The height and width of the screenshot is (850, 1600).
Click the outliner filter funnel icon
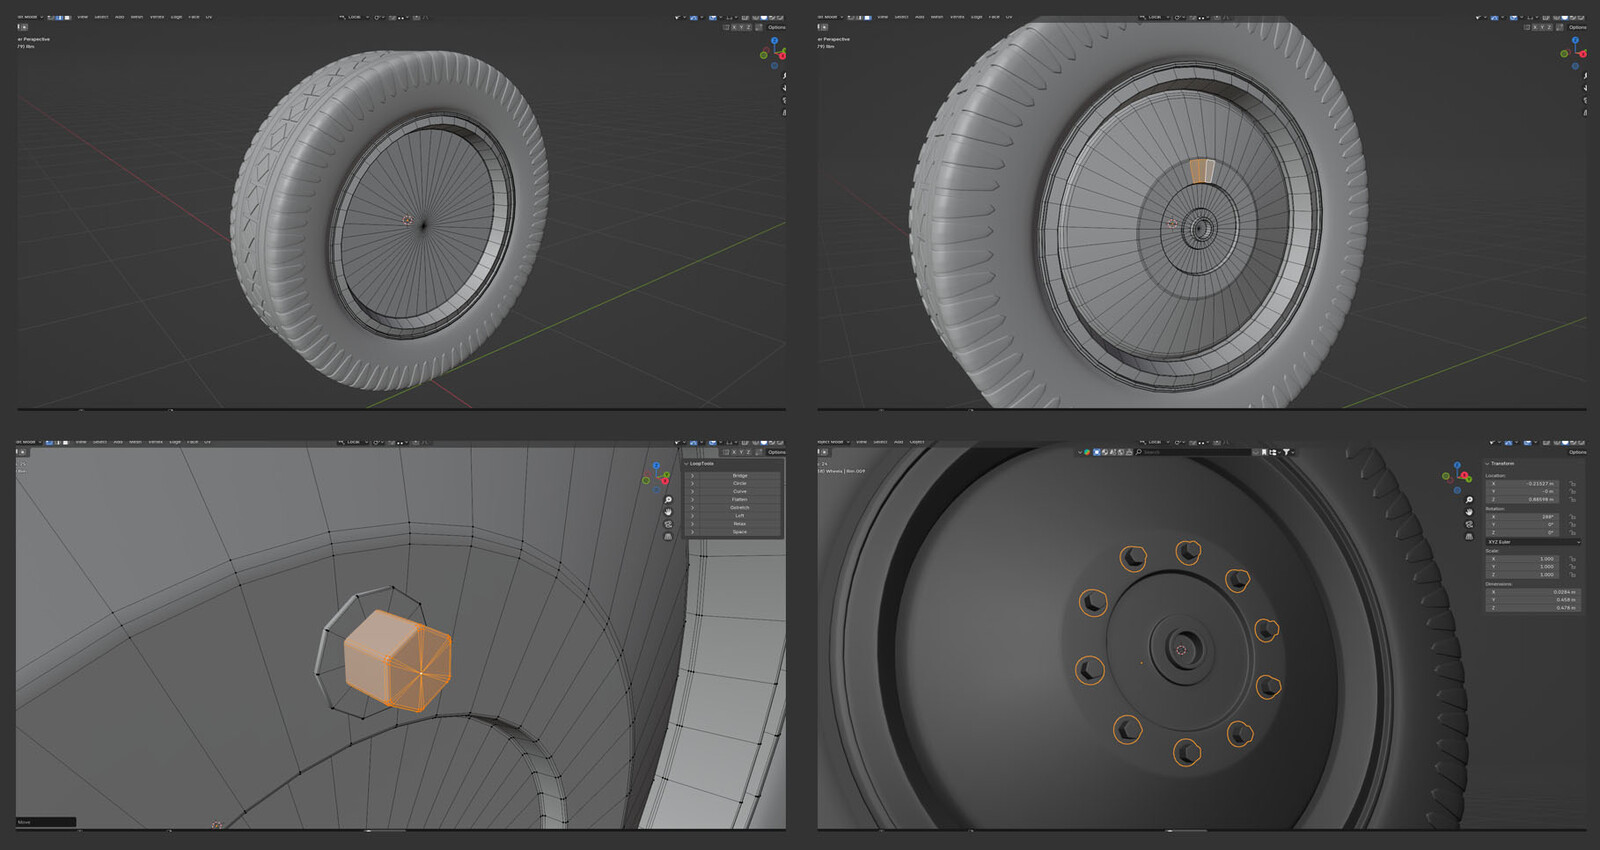pos(1286,452)
